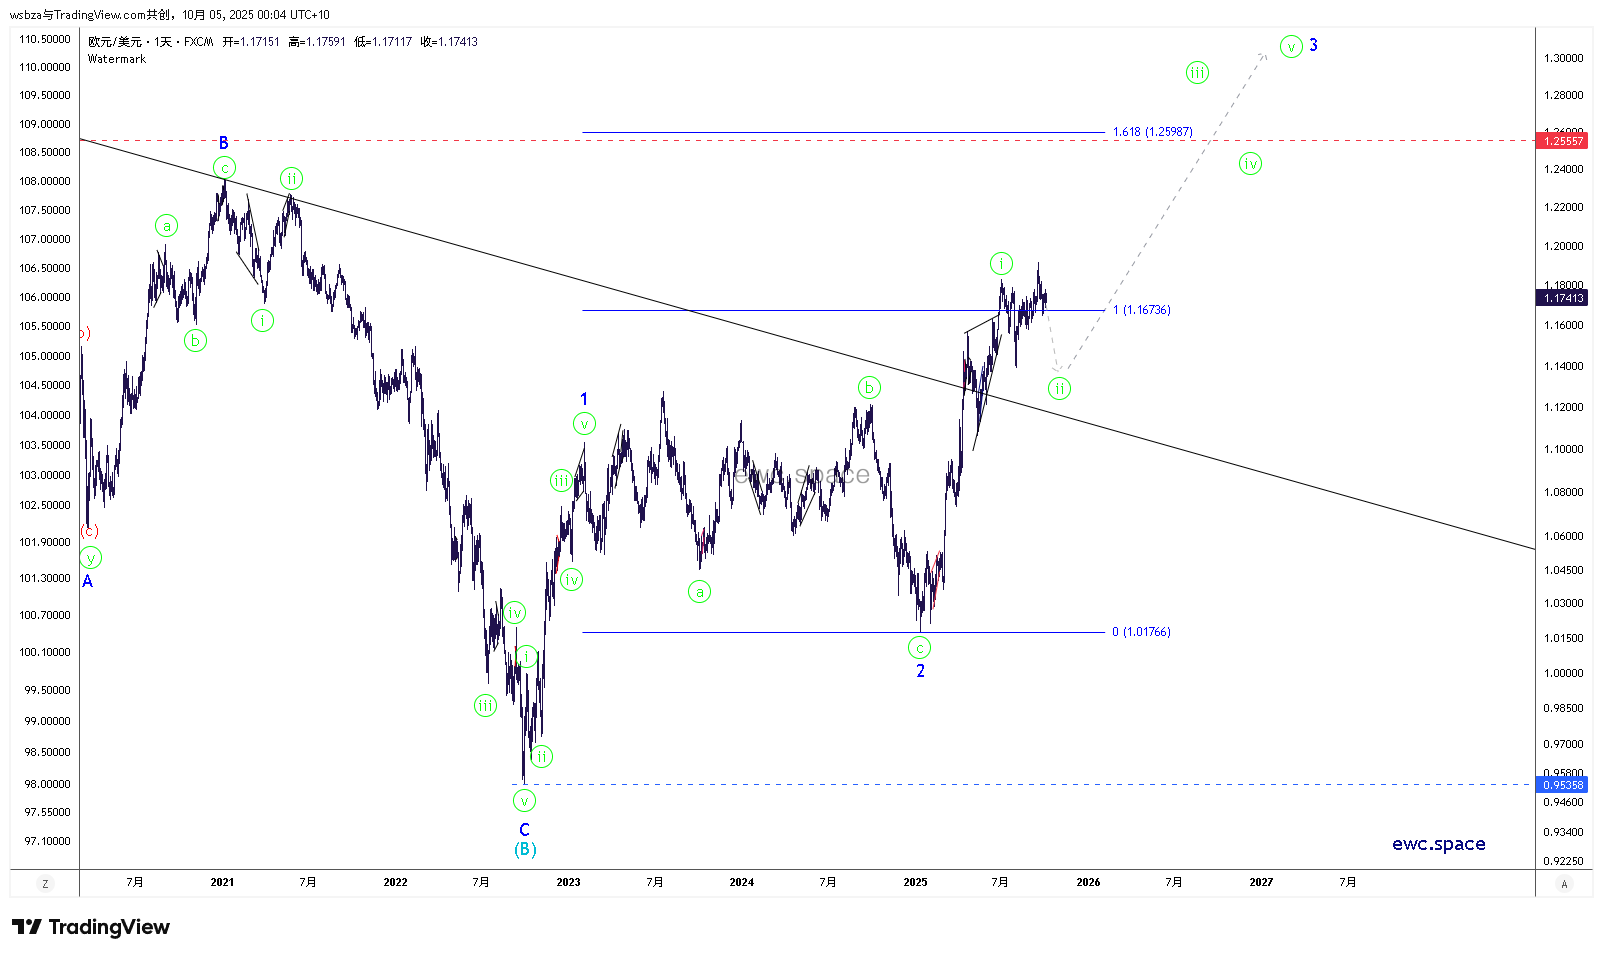Click the blue wave B label at top-left peak
The height and width of the screenshot is (957, 1603).
(x=224, y=143)
